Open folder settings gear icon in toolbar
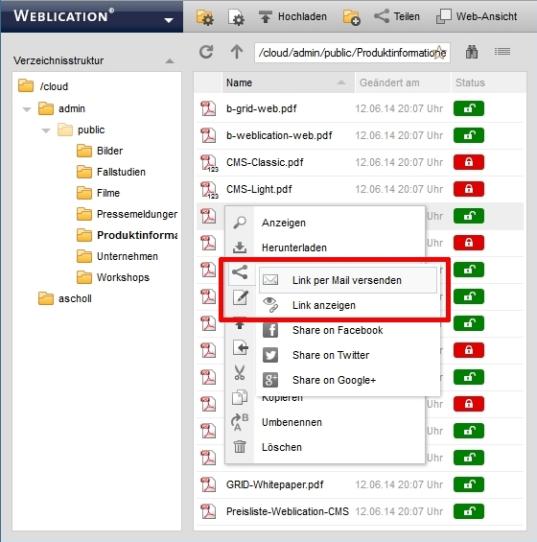The image size is (537, 542). point(205,17)
